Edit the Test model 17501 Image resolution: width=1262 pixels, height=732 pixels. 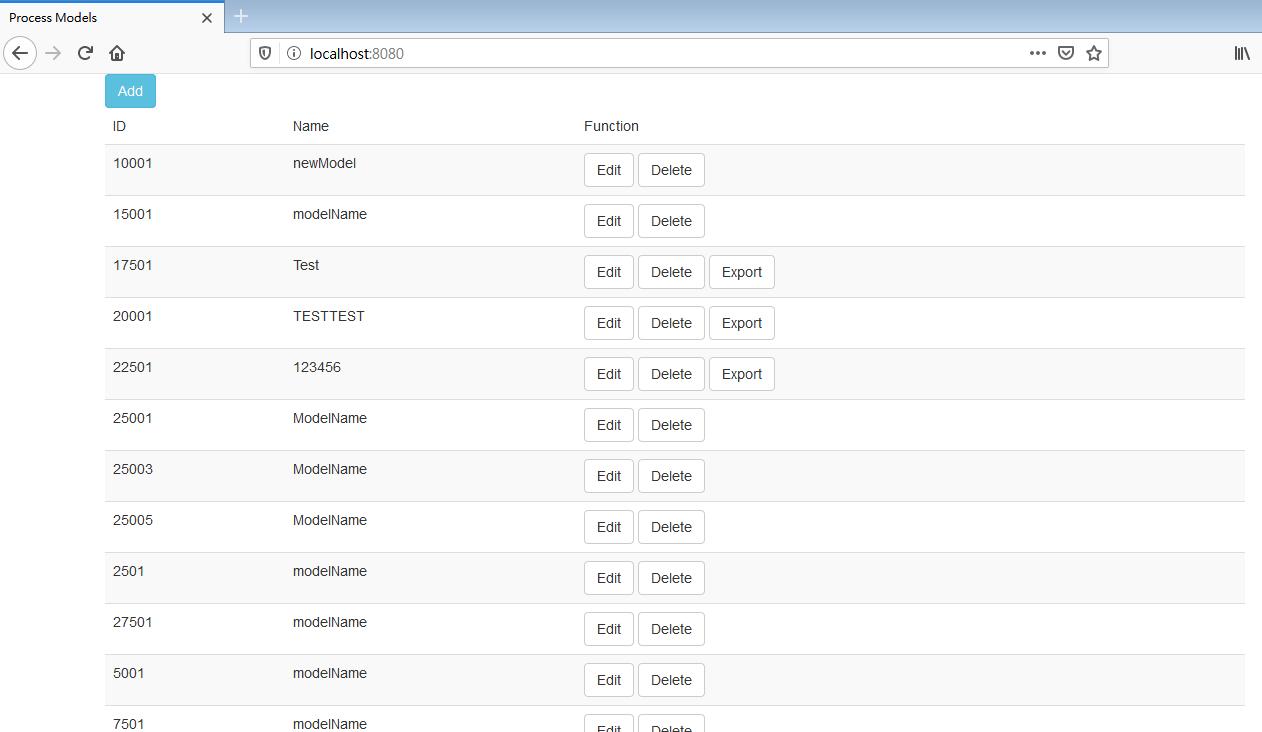609,272
